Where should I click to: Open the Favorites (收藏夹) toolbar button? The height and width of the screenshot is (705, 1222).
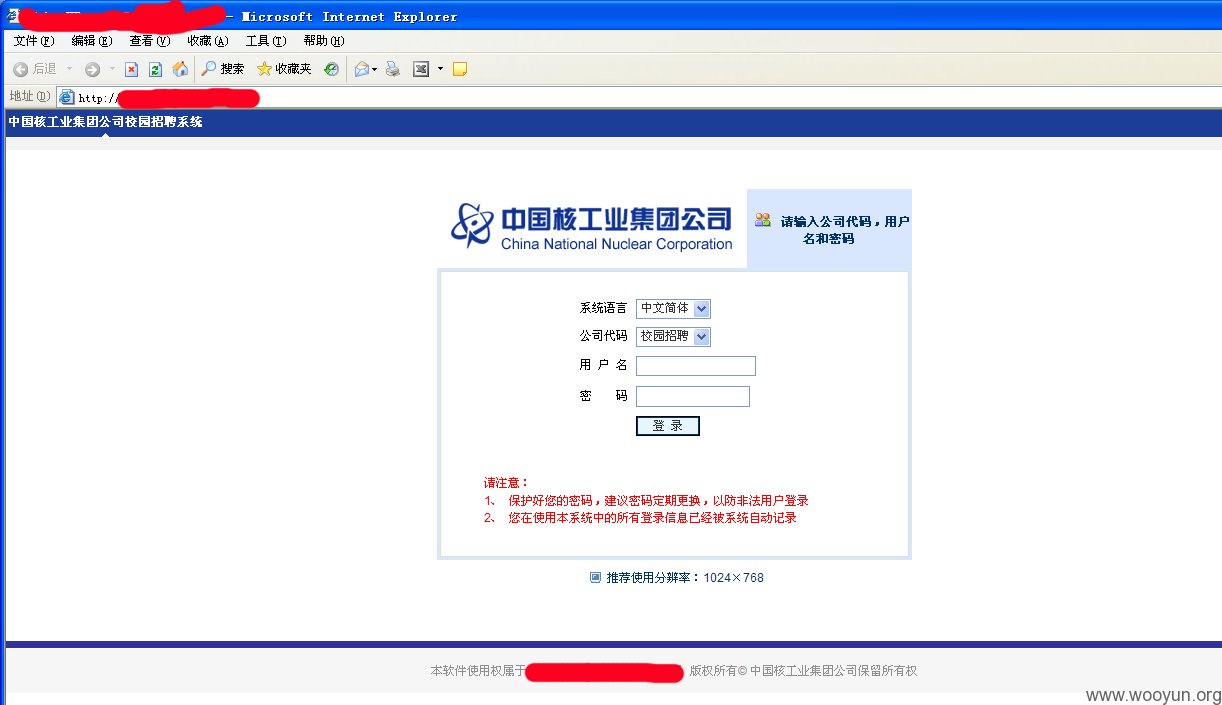pos(284,69)
